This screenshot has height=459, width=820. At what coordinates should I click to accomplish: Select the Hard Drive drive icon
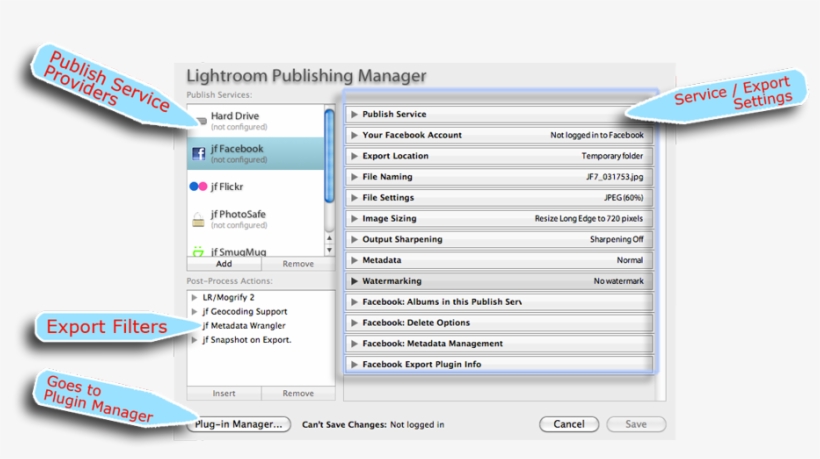coord(201,121)
